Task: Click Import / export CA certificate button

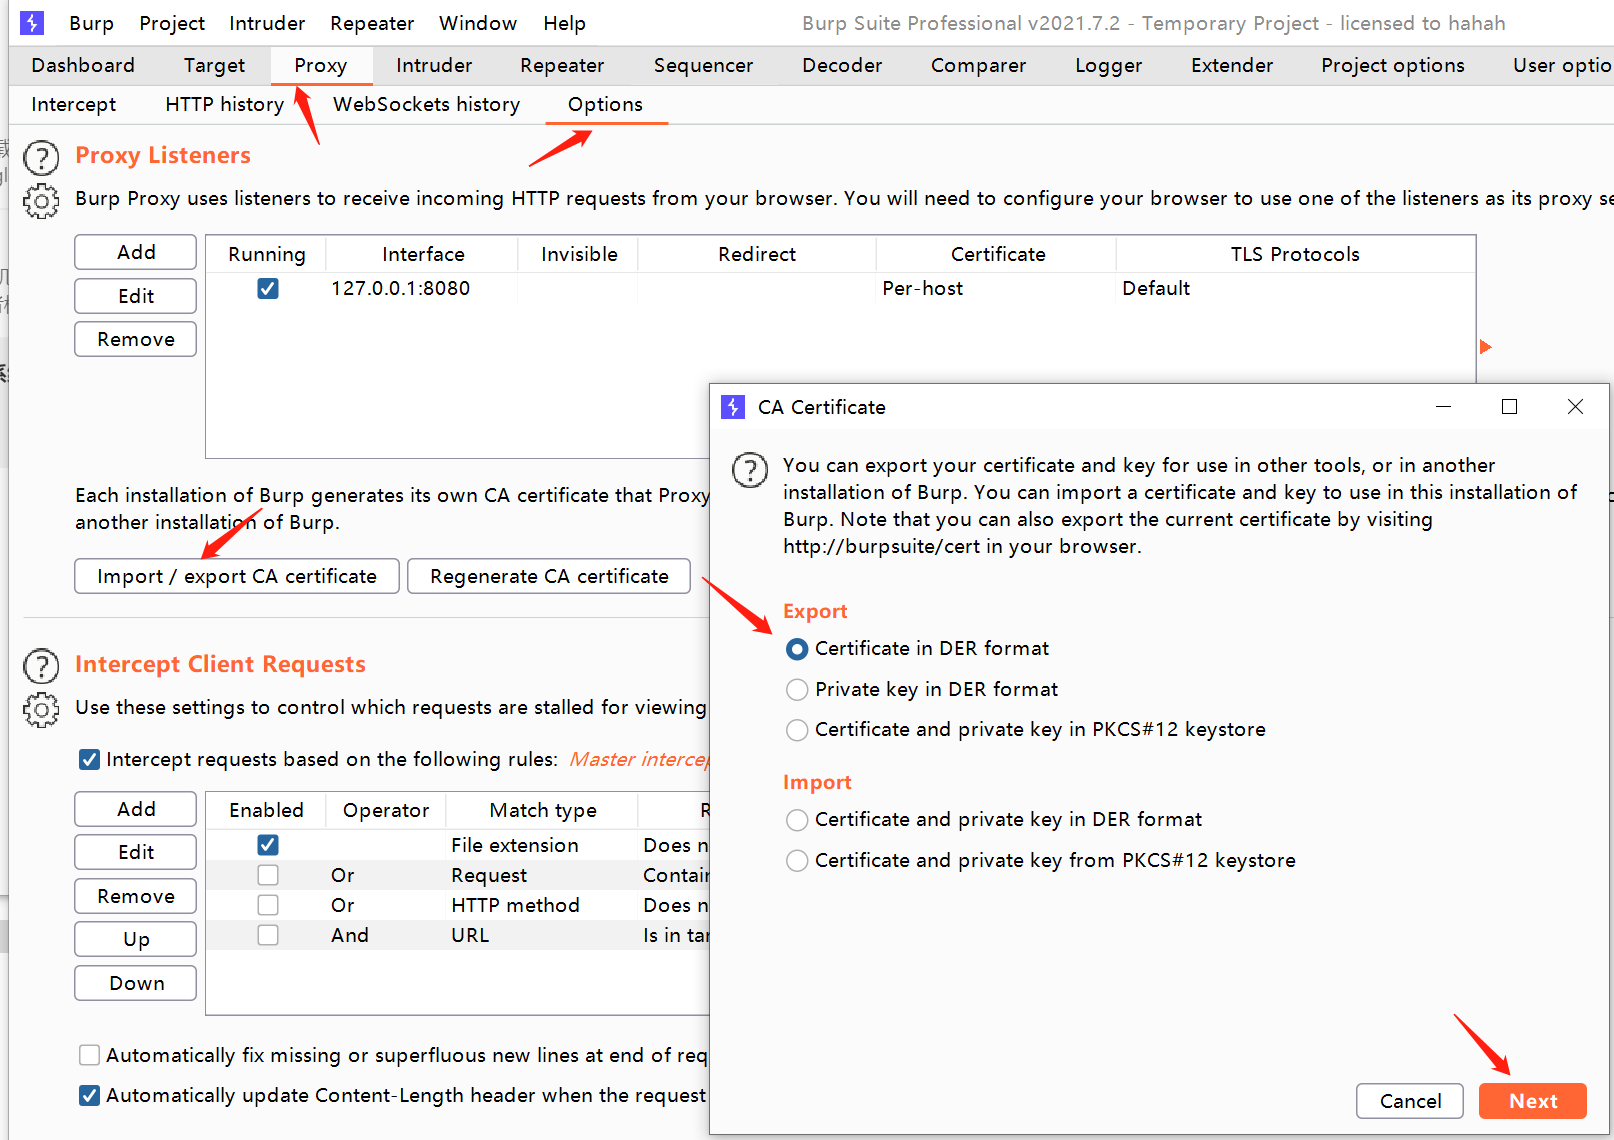Action: pyautogui.click(x=237, y=576)
